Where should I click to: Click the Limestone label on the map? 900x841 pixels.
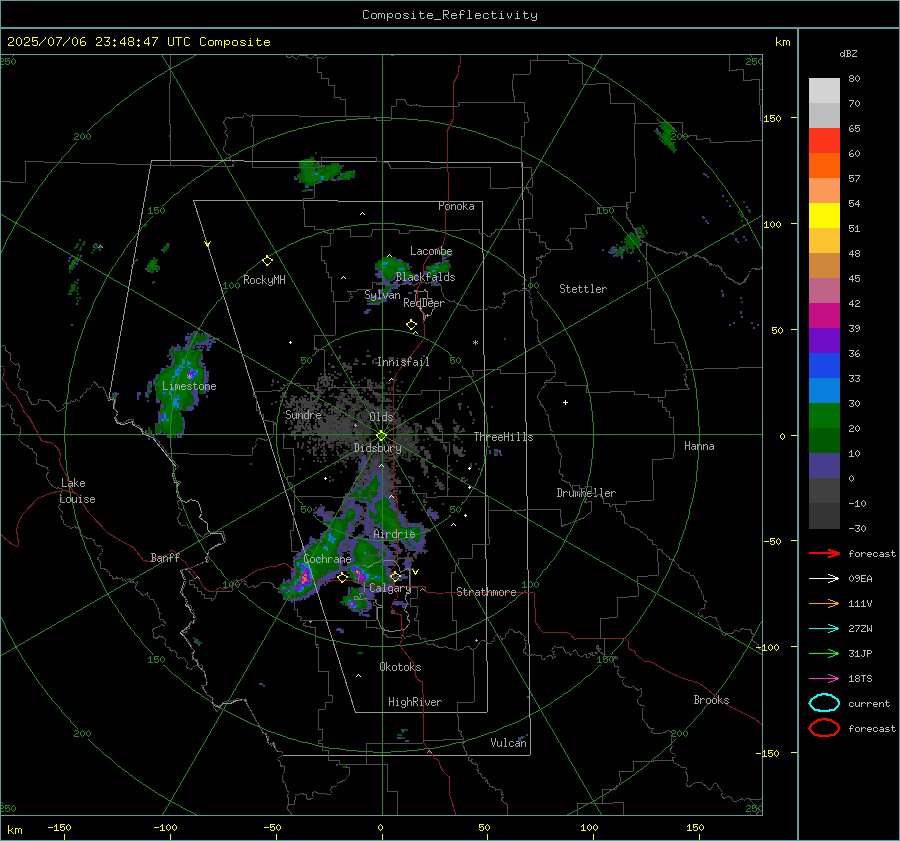189,386
